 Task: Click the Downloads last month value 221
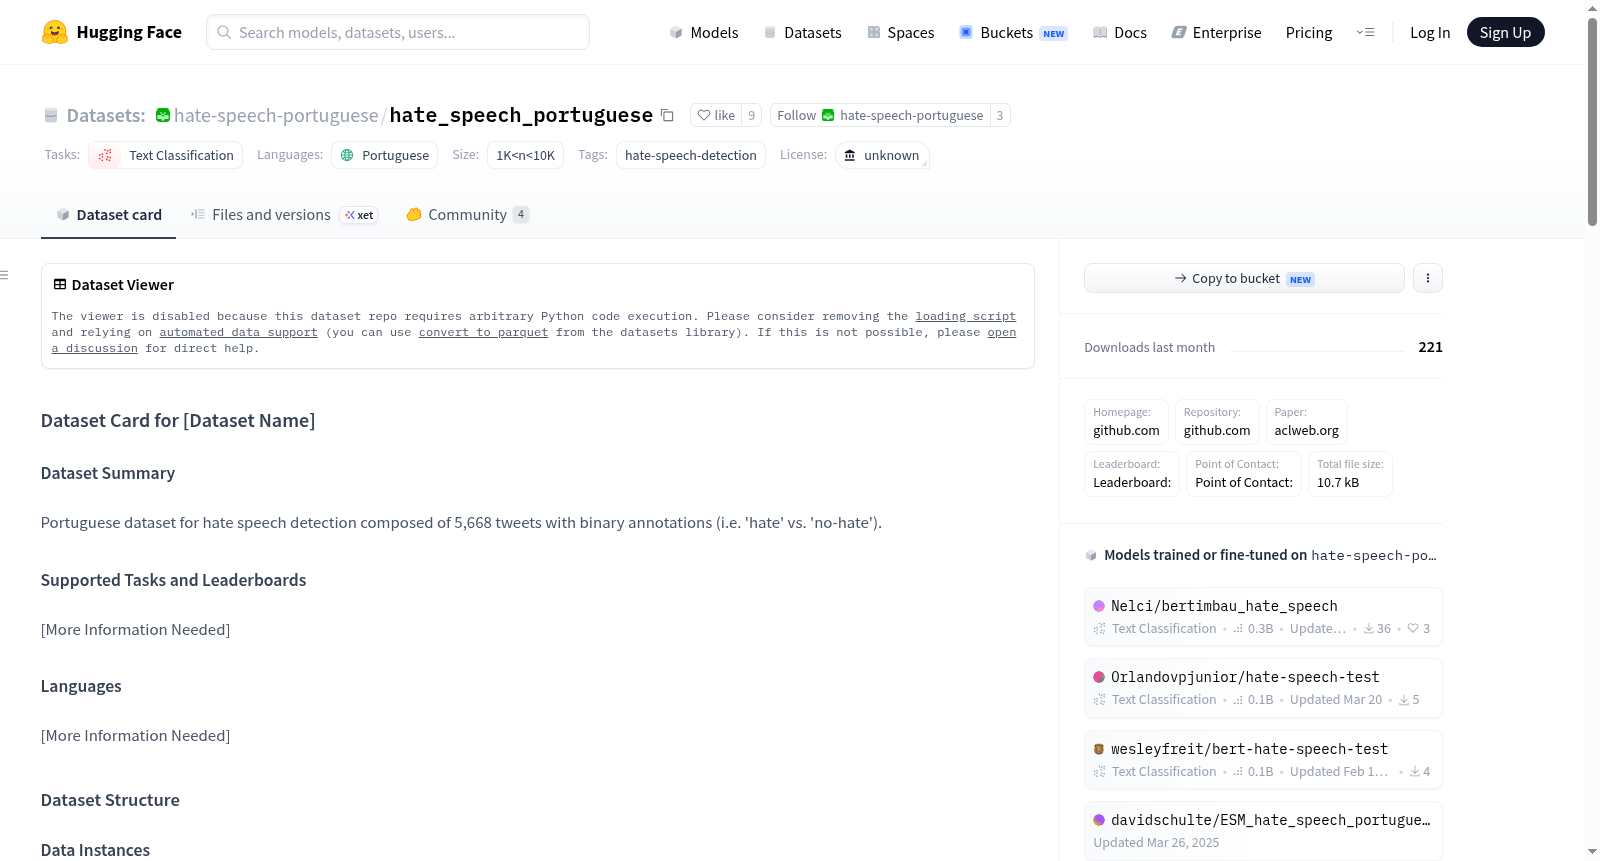(1430, 347)
